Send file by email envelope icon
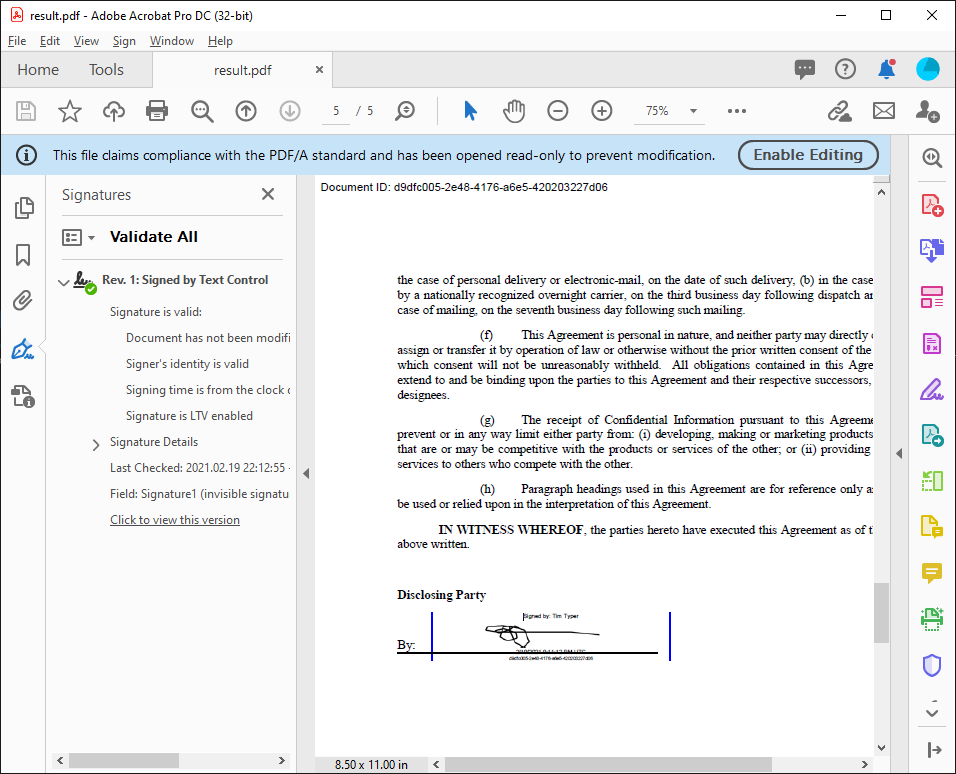Screen dimensions: 956x774 (x=883, y=111)
